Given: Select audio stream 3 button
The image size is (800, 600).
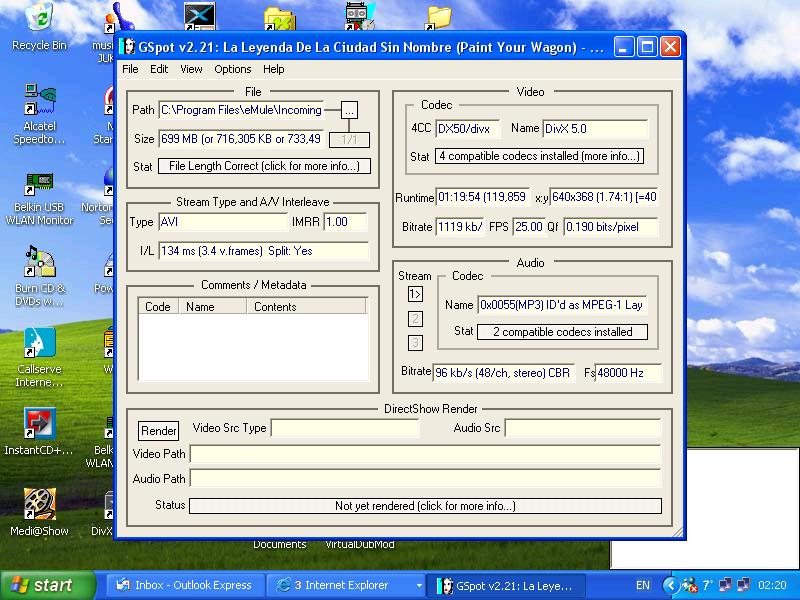Looking at the screenshot, I should click(415, 342).
